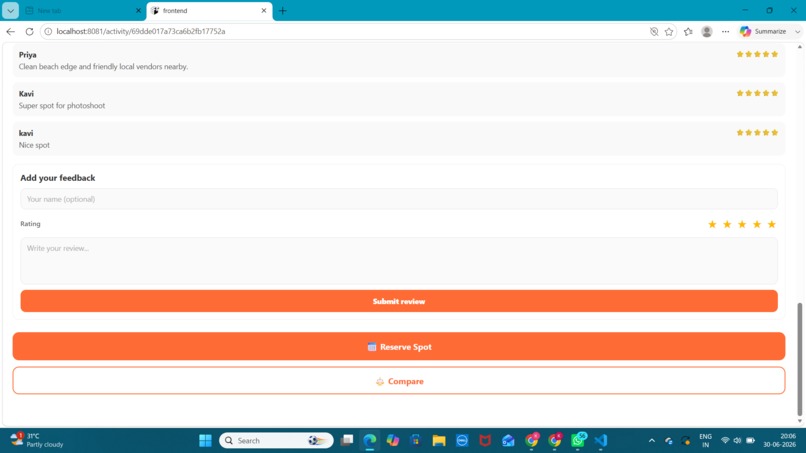
Task: Open a new browser tab with plus
Action: [283, 10]
